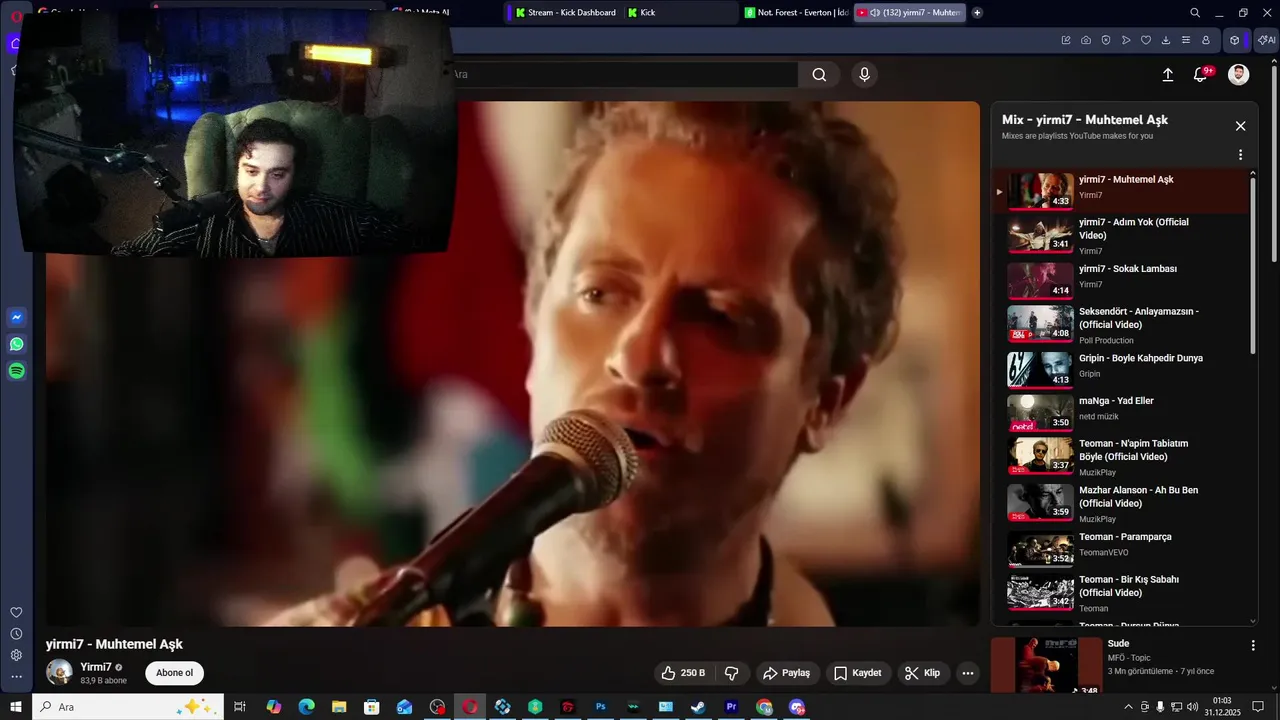The image size is (1280, 720).
Task: Show hidden system tray icons chevron
Action: [1129, 707]
